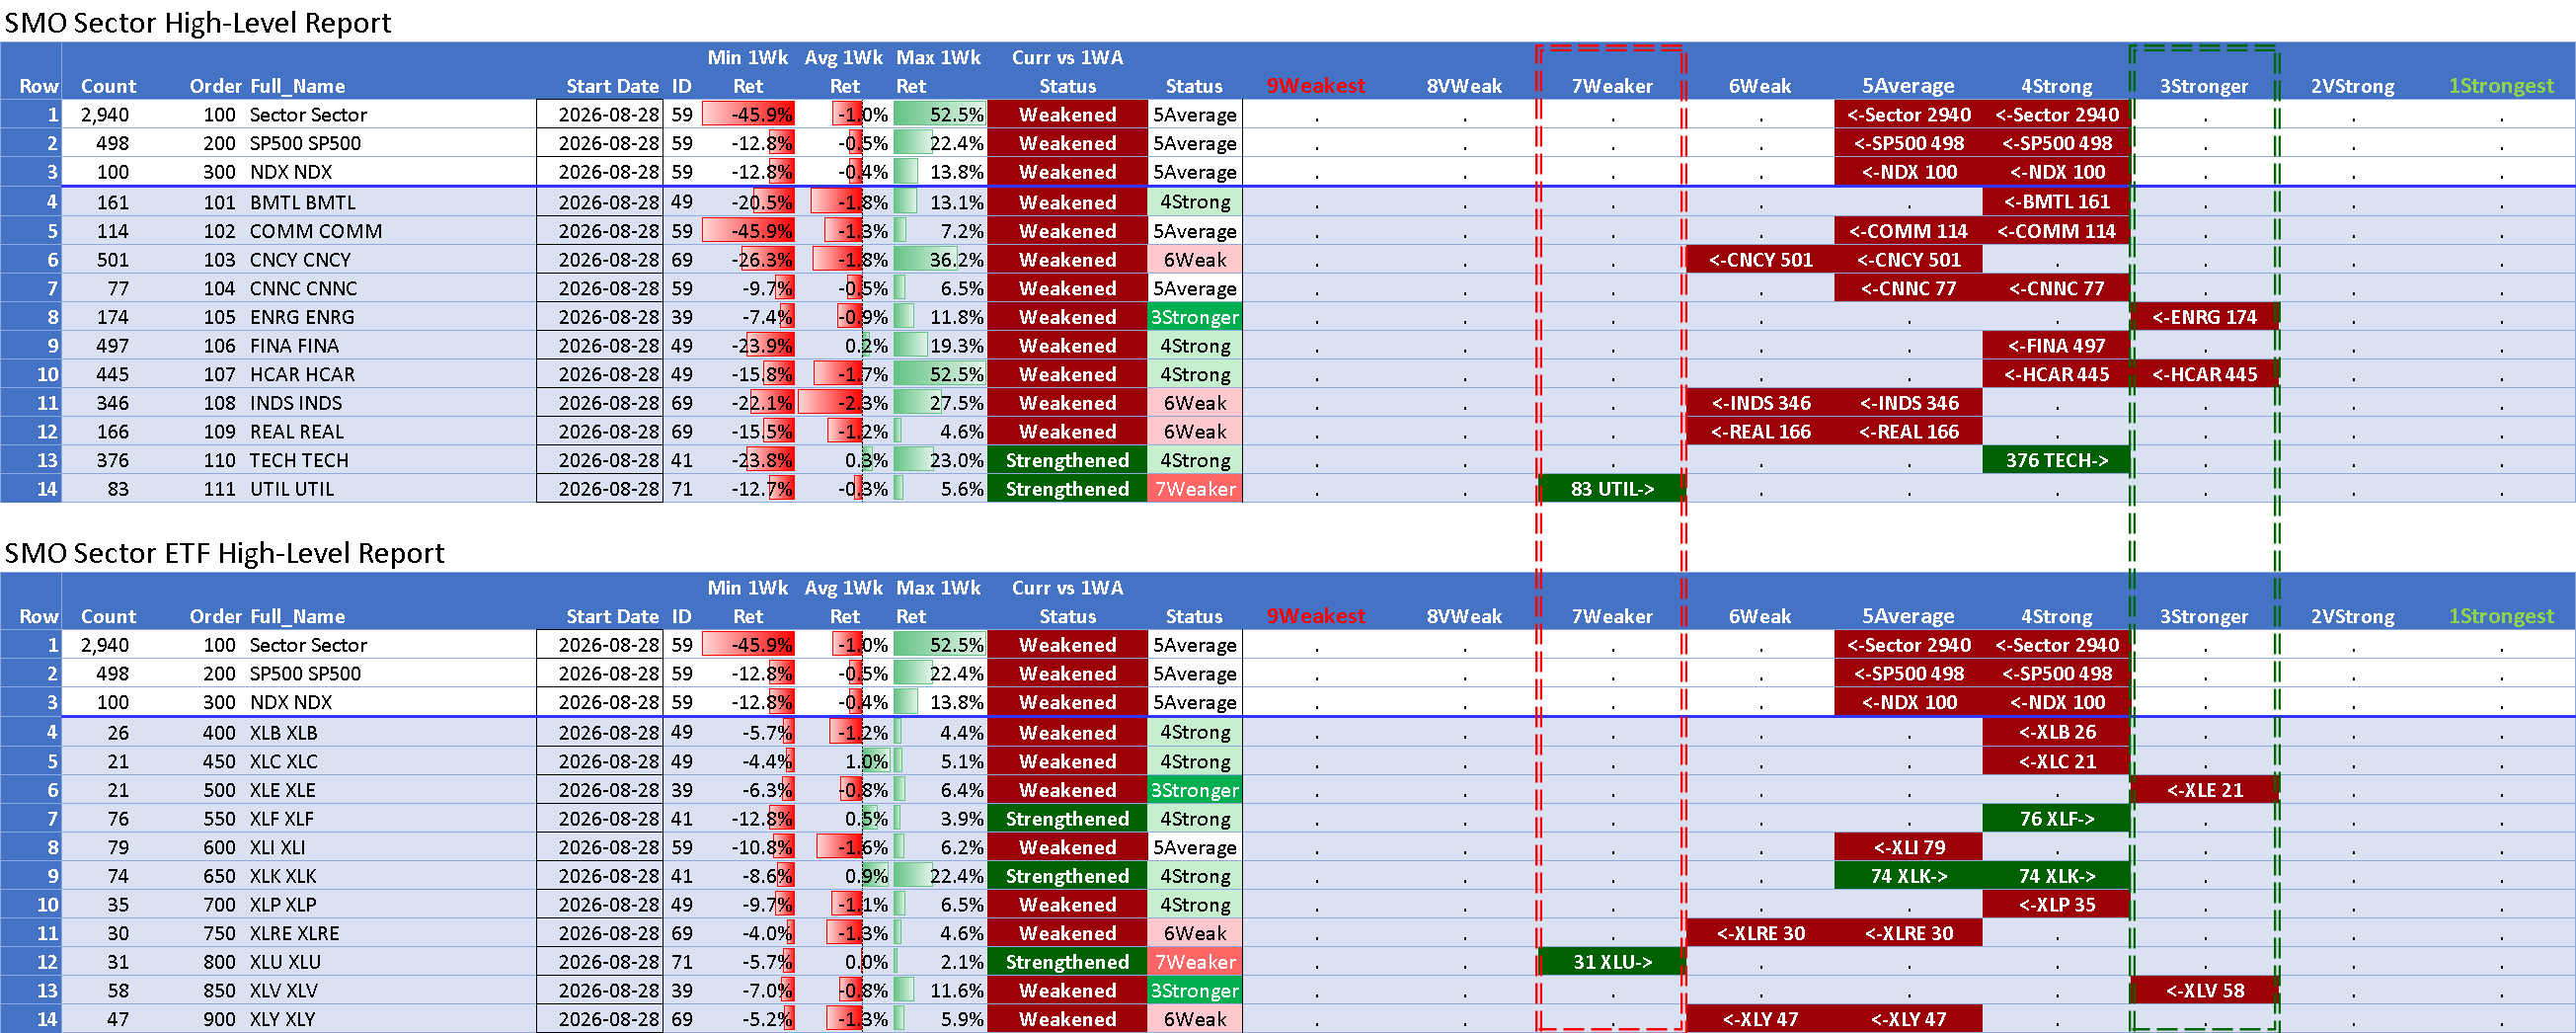The height and width of the screenshot is (1033, 2576).
Task: Click the "XLK XLK" name cell
Action: click(283, 876)
